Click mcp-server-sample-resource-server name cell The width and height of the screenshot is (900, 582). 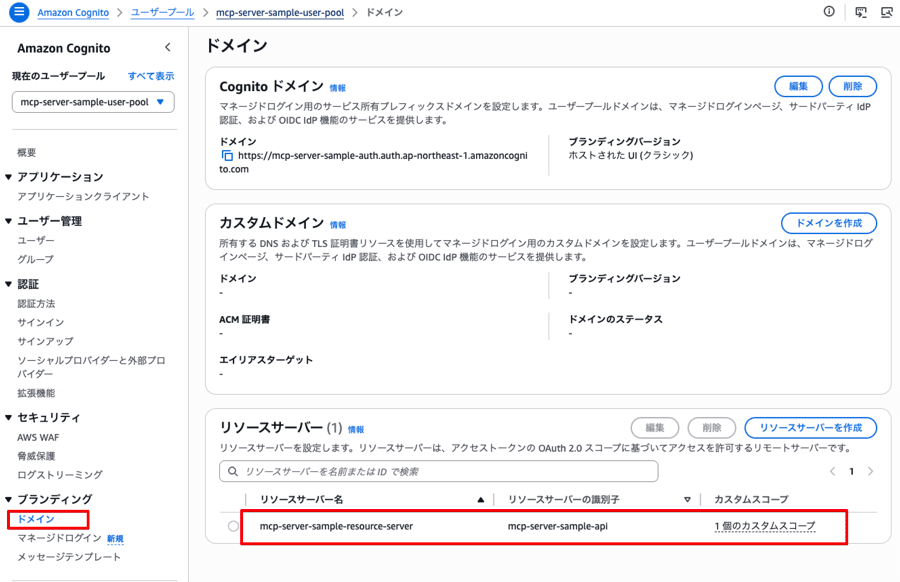336,526
